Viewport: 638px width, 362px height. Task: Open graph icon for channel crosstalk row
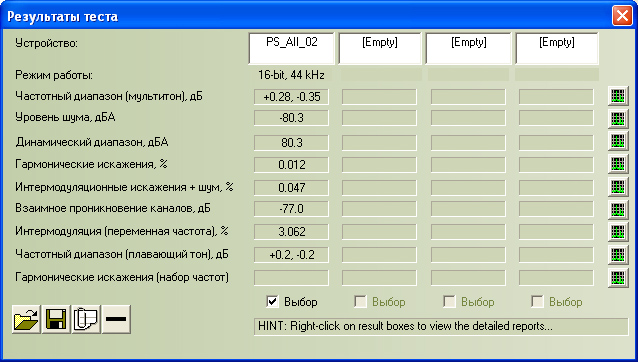pos(618,209)
